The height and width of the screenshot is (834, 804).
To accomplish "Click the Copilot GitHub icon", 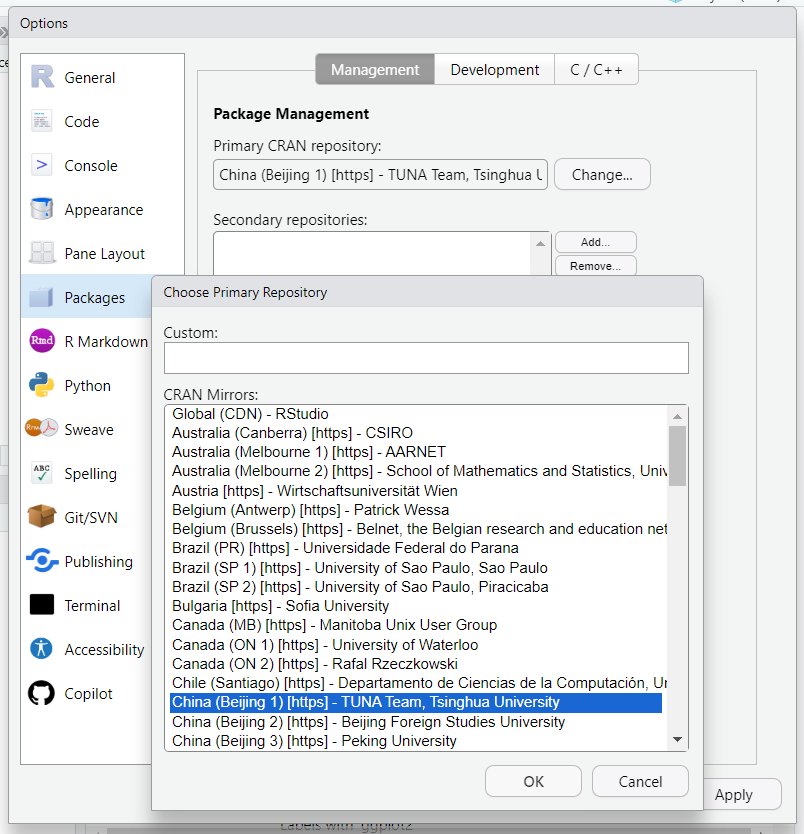I will click(42, 694).
